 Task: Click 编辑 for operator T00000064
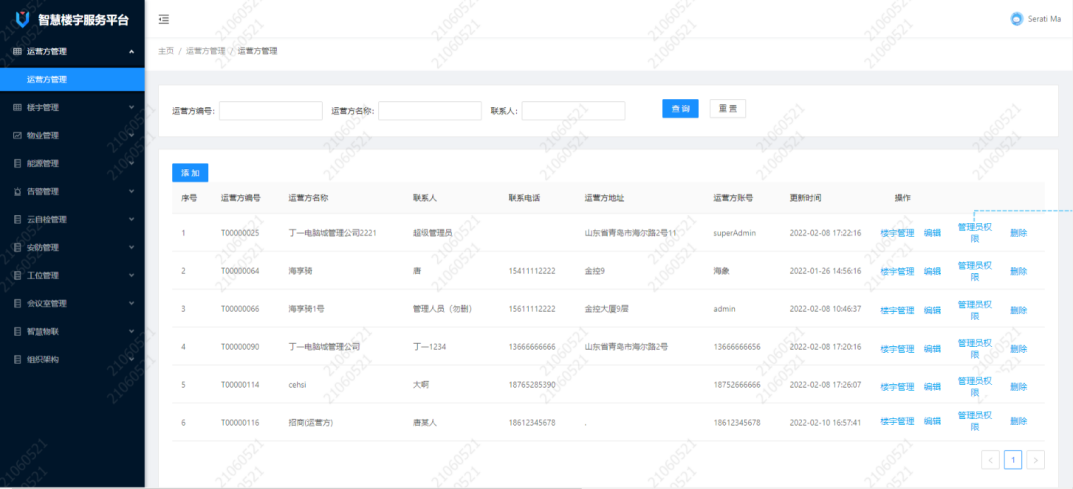click(x=932, y=271)
